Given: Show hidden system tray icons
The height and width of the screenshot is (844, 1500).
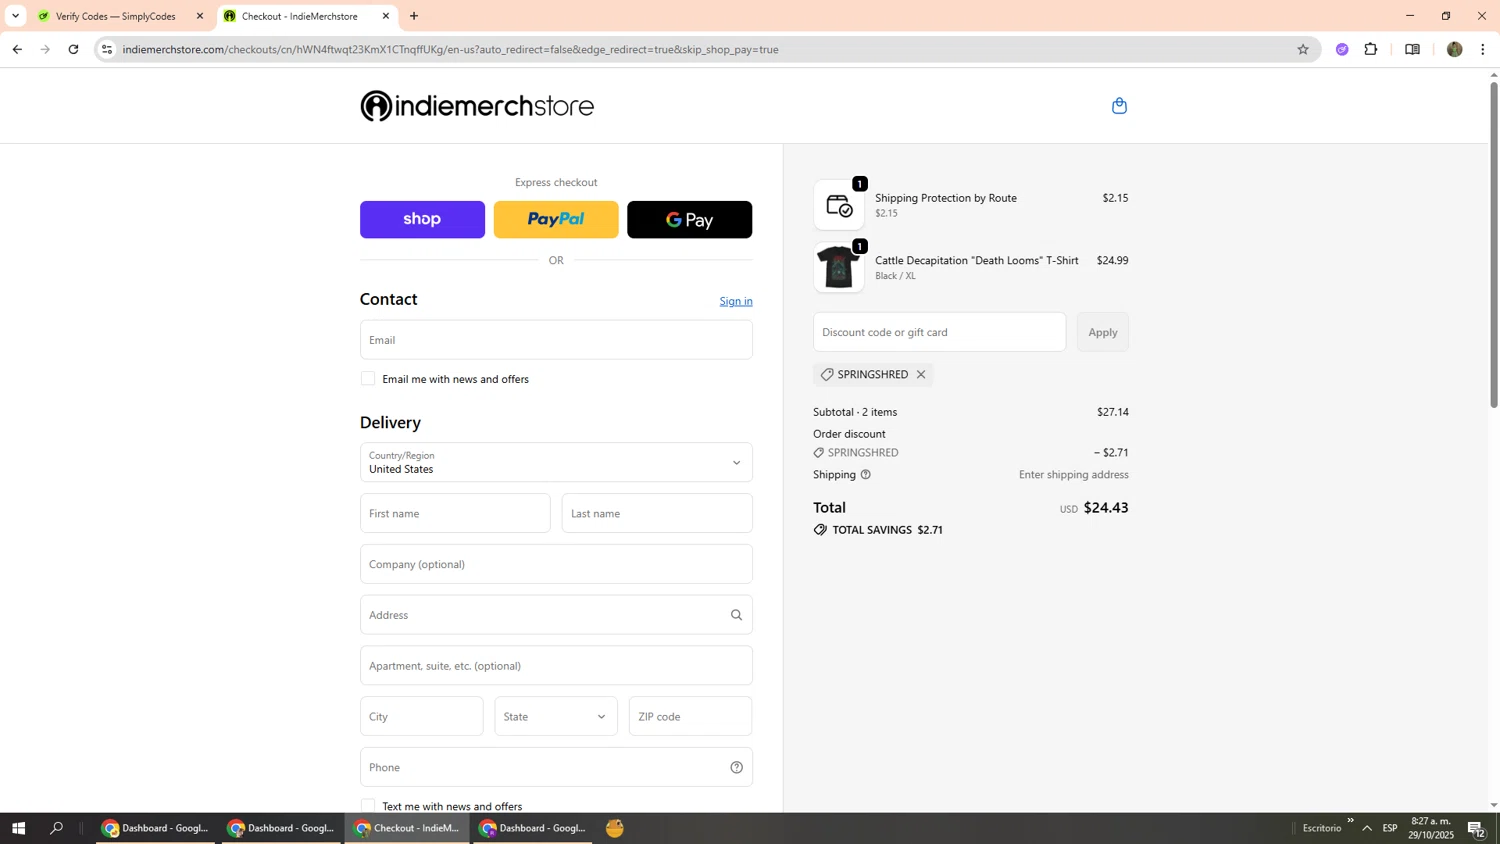Looking at the screenshot, I should pos(1367,828).
